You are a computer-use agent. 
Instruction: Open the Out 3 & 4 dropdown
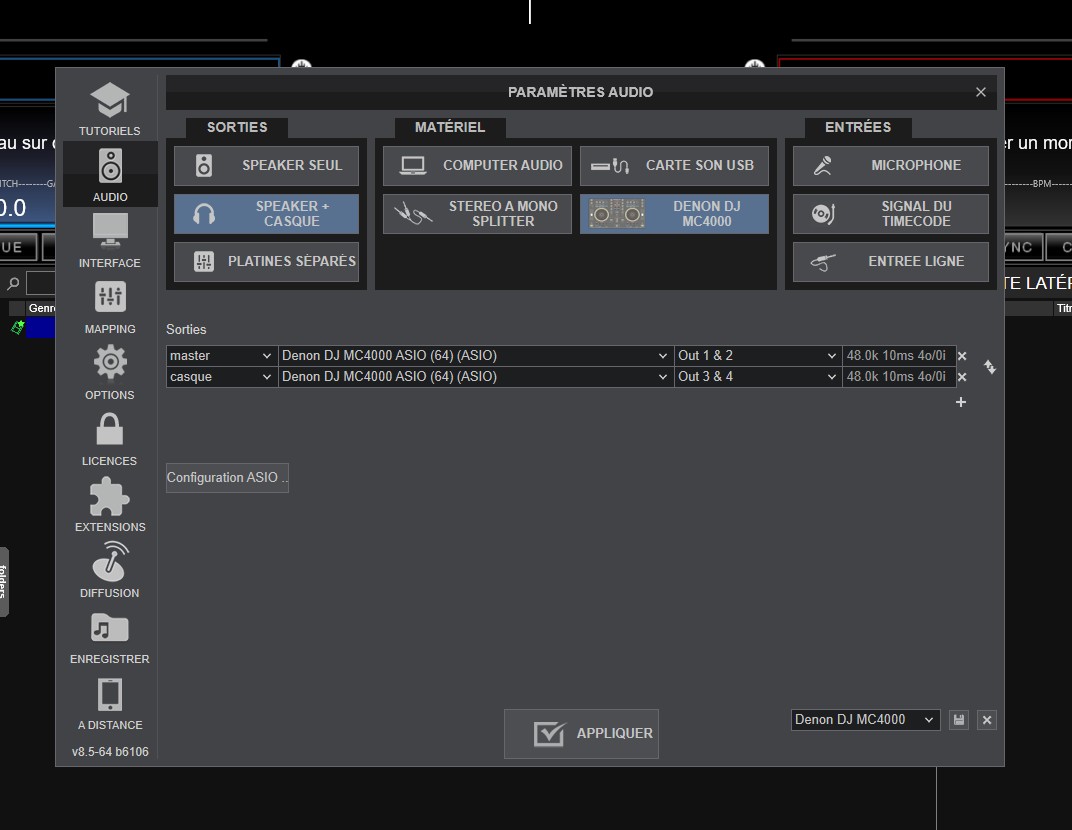point(758,377)
